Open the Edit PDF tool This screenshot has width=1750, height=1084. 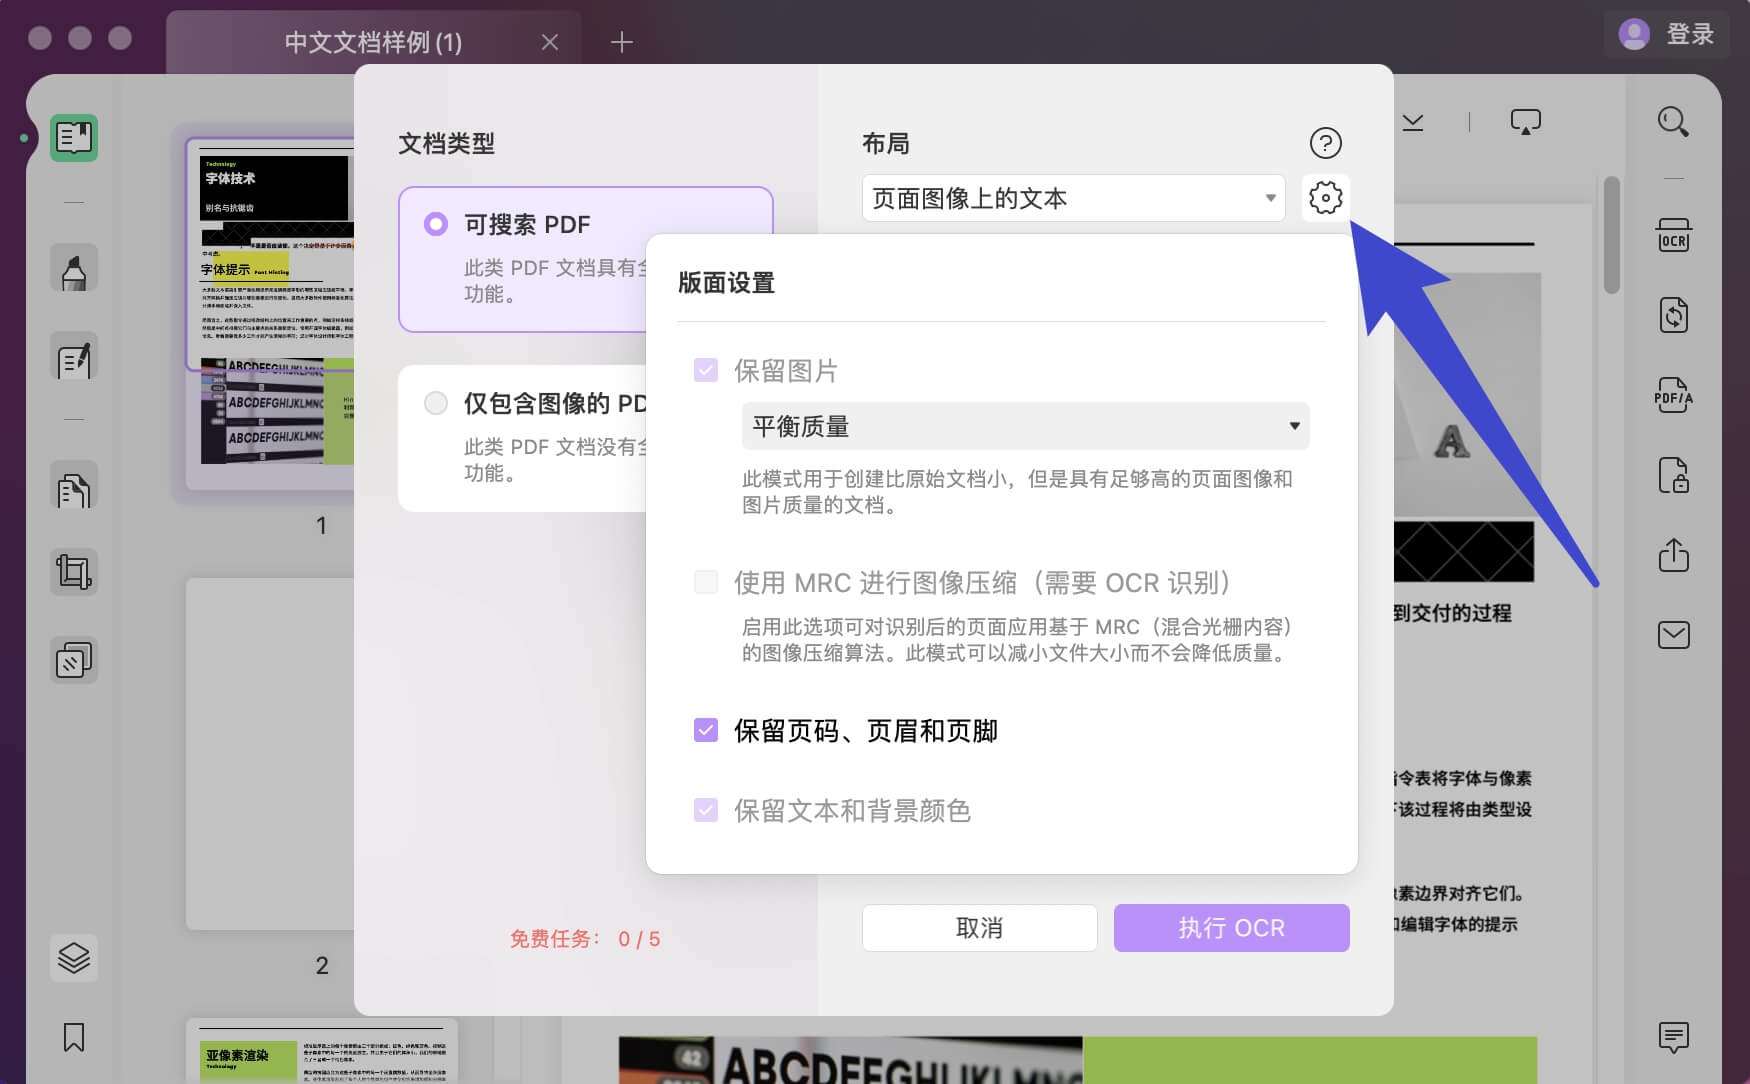[74, 357]
